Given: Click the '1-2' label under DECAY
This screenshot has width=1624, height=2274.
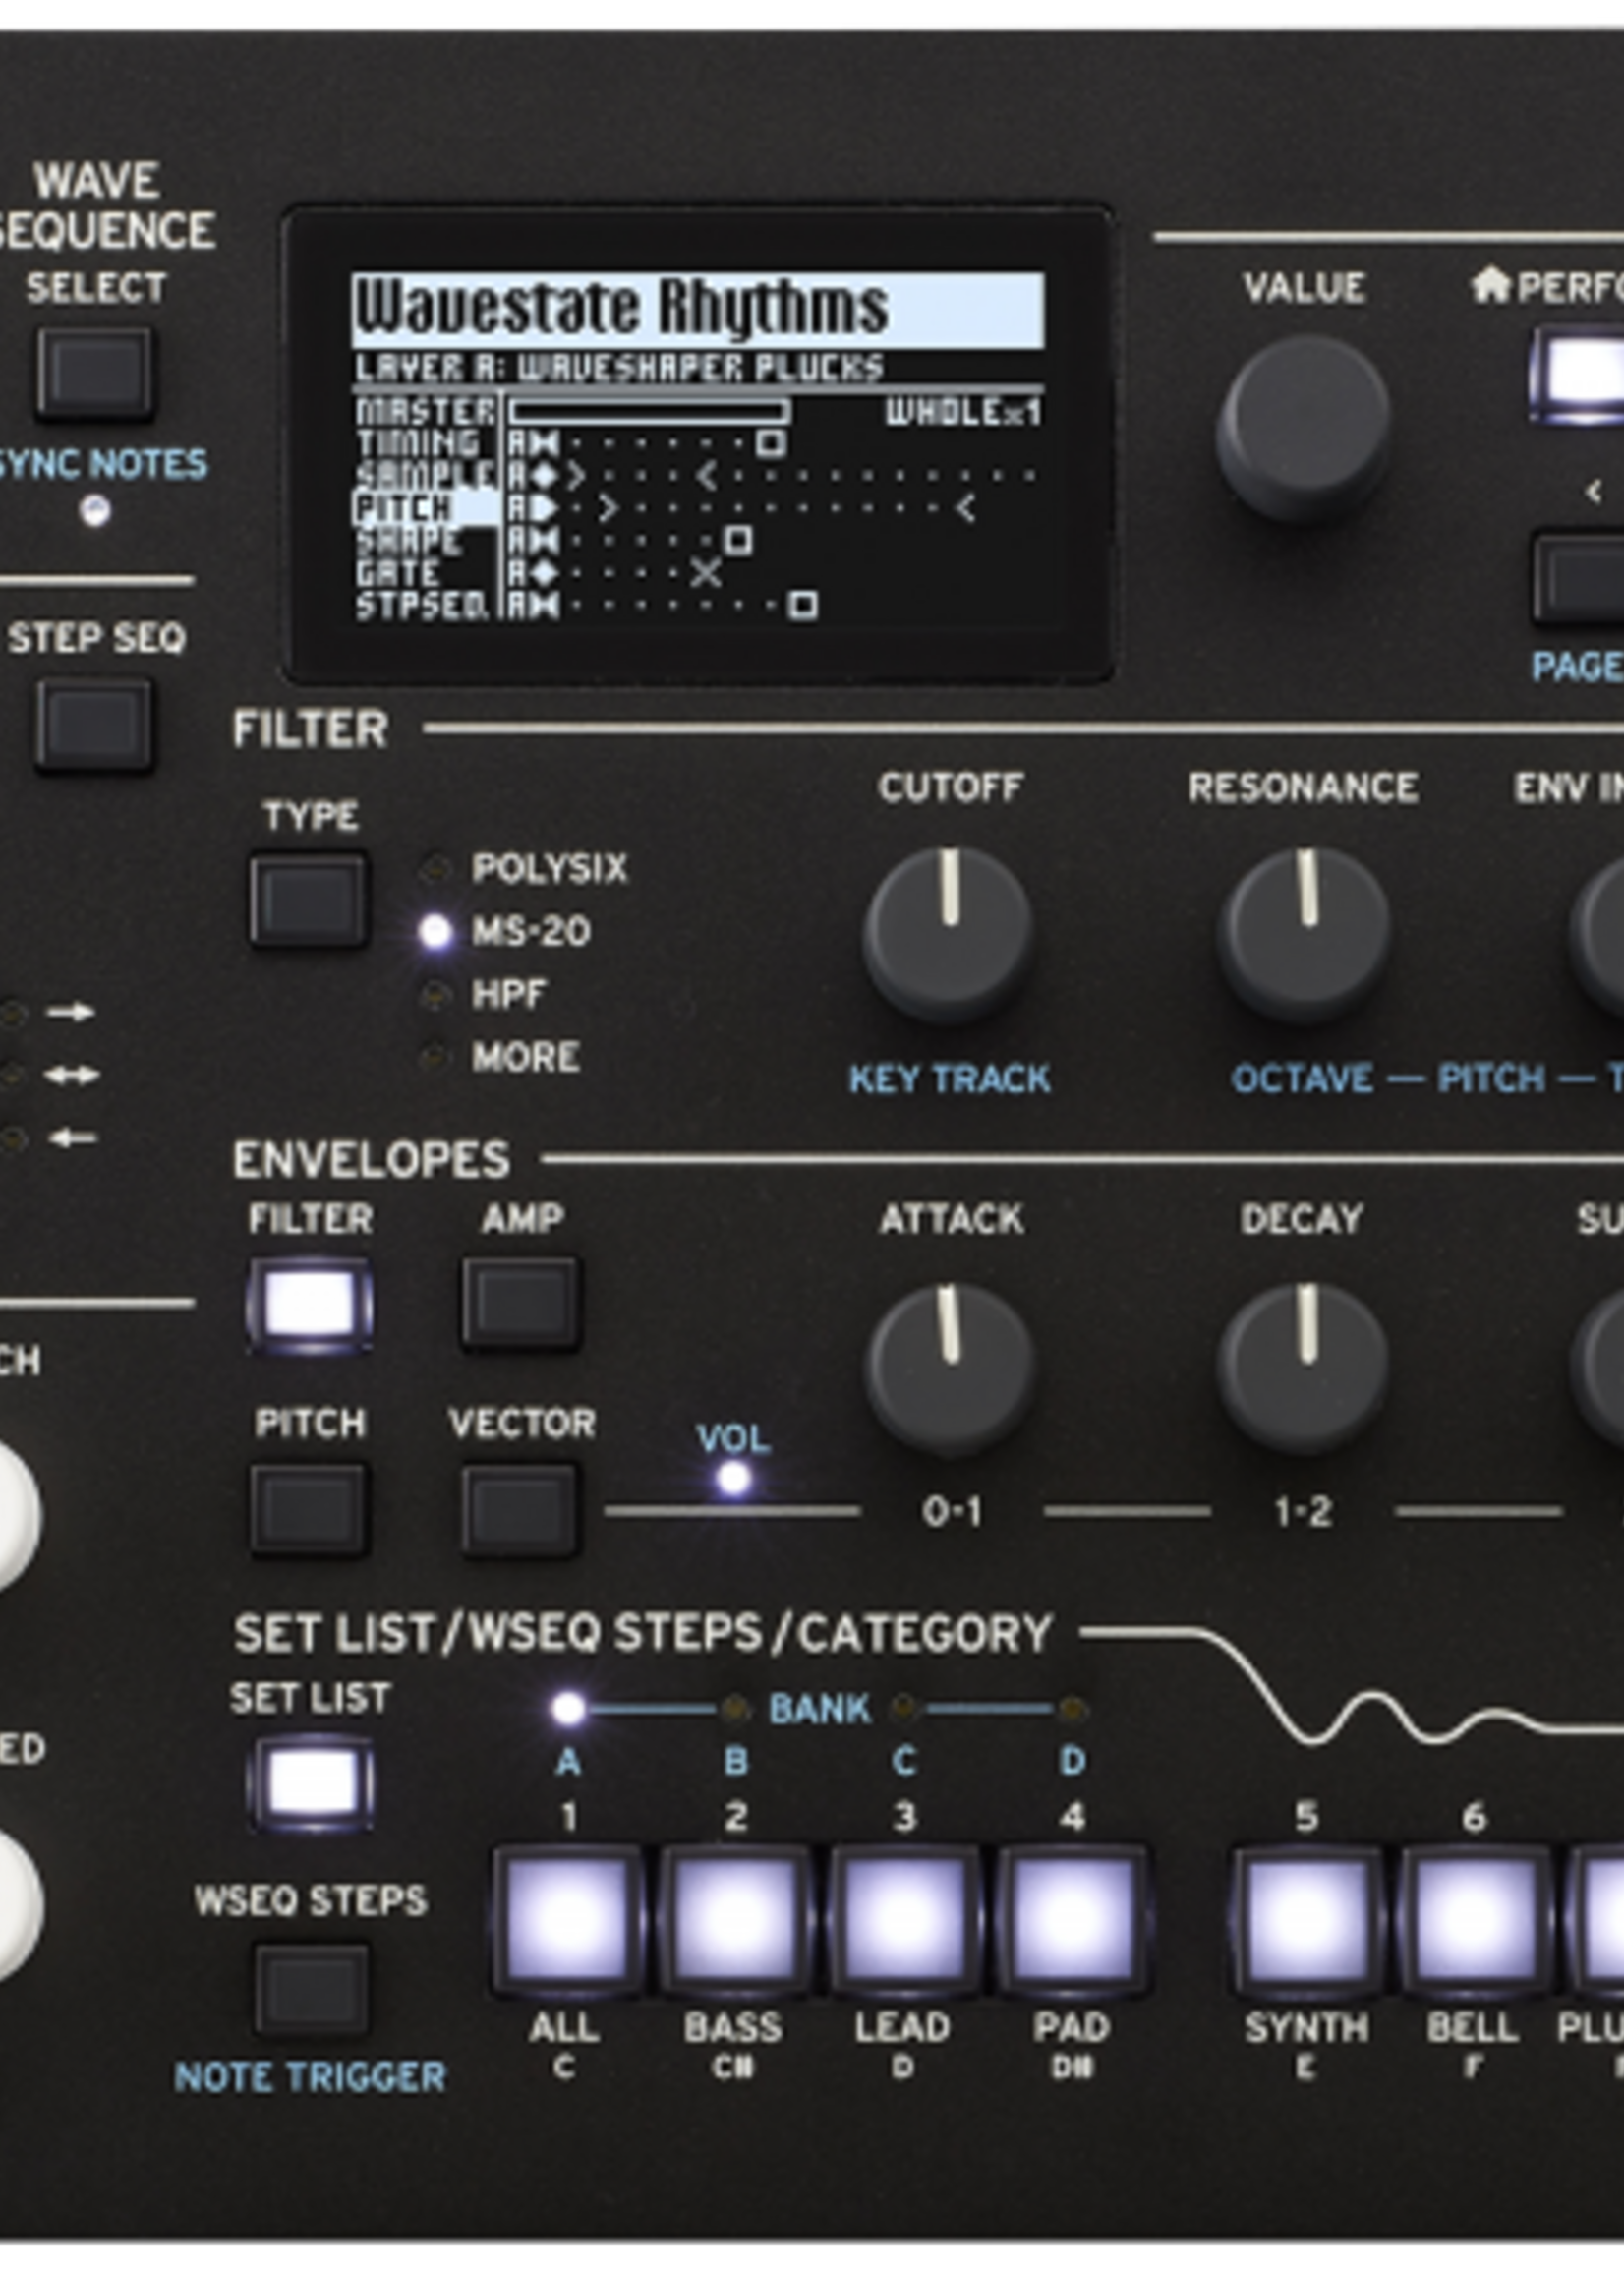Looking at the screenshot, I should 1303,1512.
